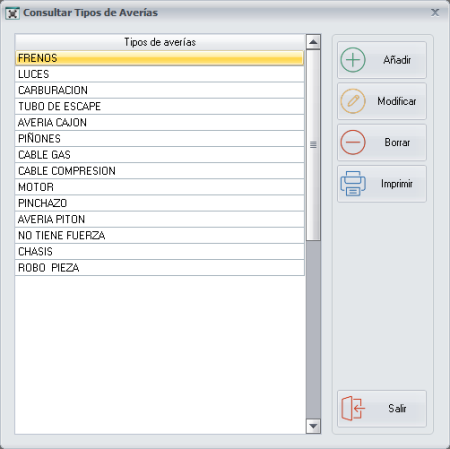The image size is (450, 449).
Task: Click the green plus Añadir icon
Action: coord(353,60)
